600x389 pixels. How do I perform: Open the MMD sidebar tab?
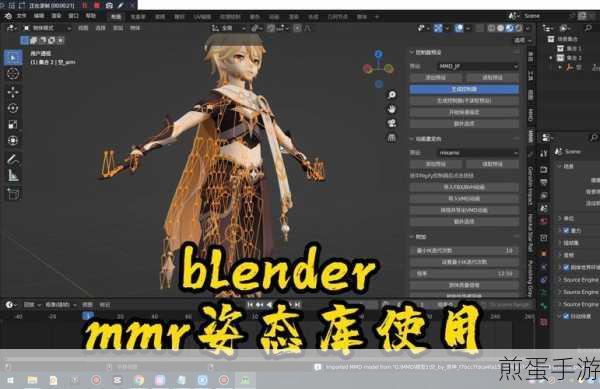click(x=531, y=115)
